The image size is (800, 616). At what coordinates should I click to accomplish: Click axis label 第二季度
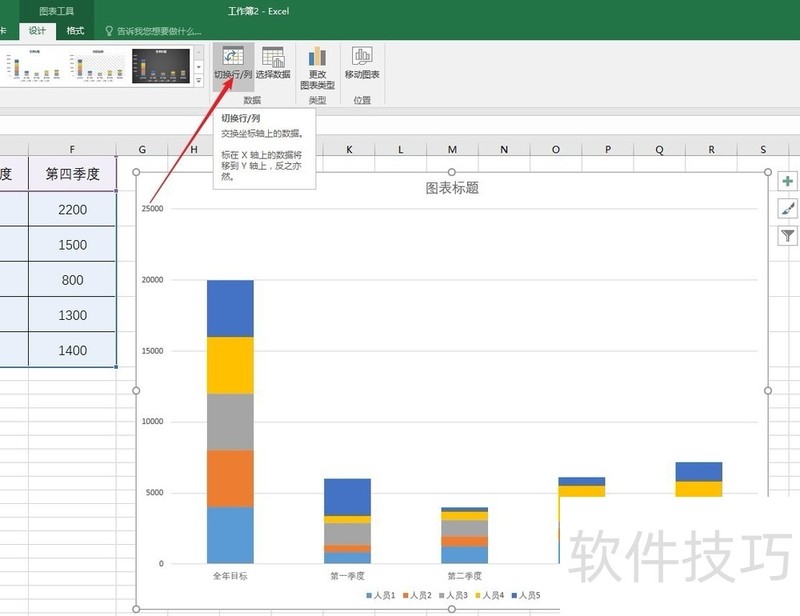[464, 576]
